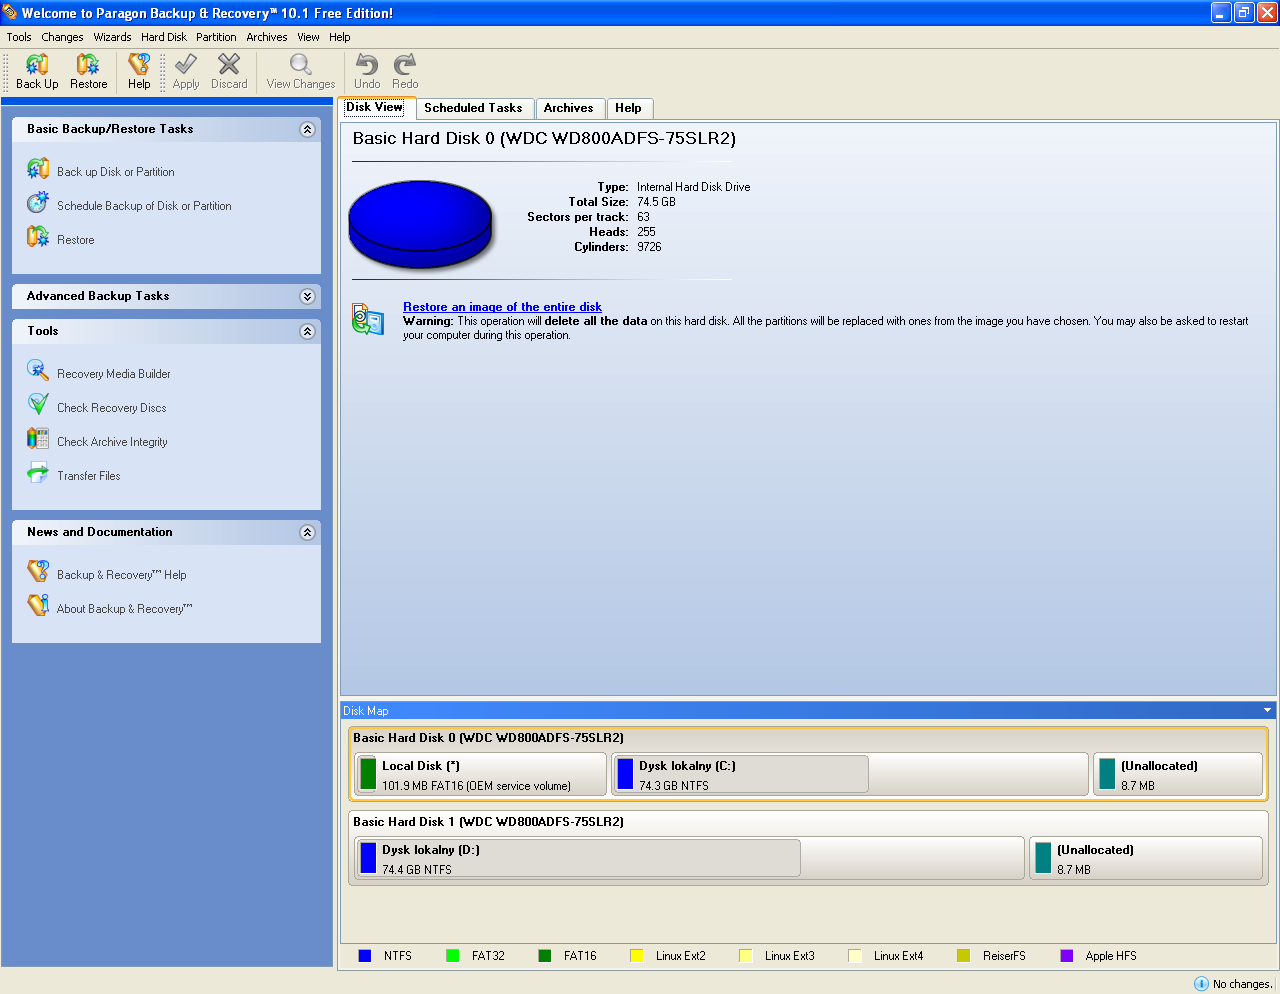Open the Disk Map dropdown arrow

tap(1267, 711)
